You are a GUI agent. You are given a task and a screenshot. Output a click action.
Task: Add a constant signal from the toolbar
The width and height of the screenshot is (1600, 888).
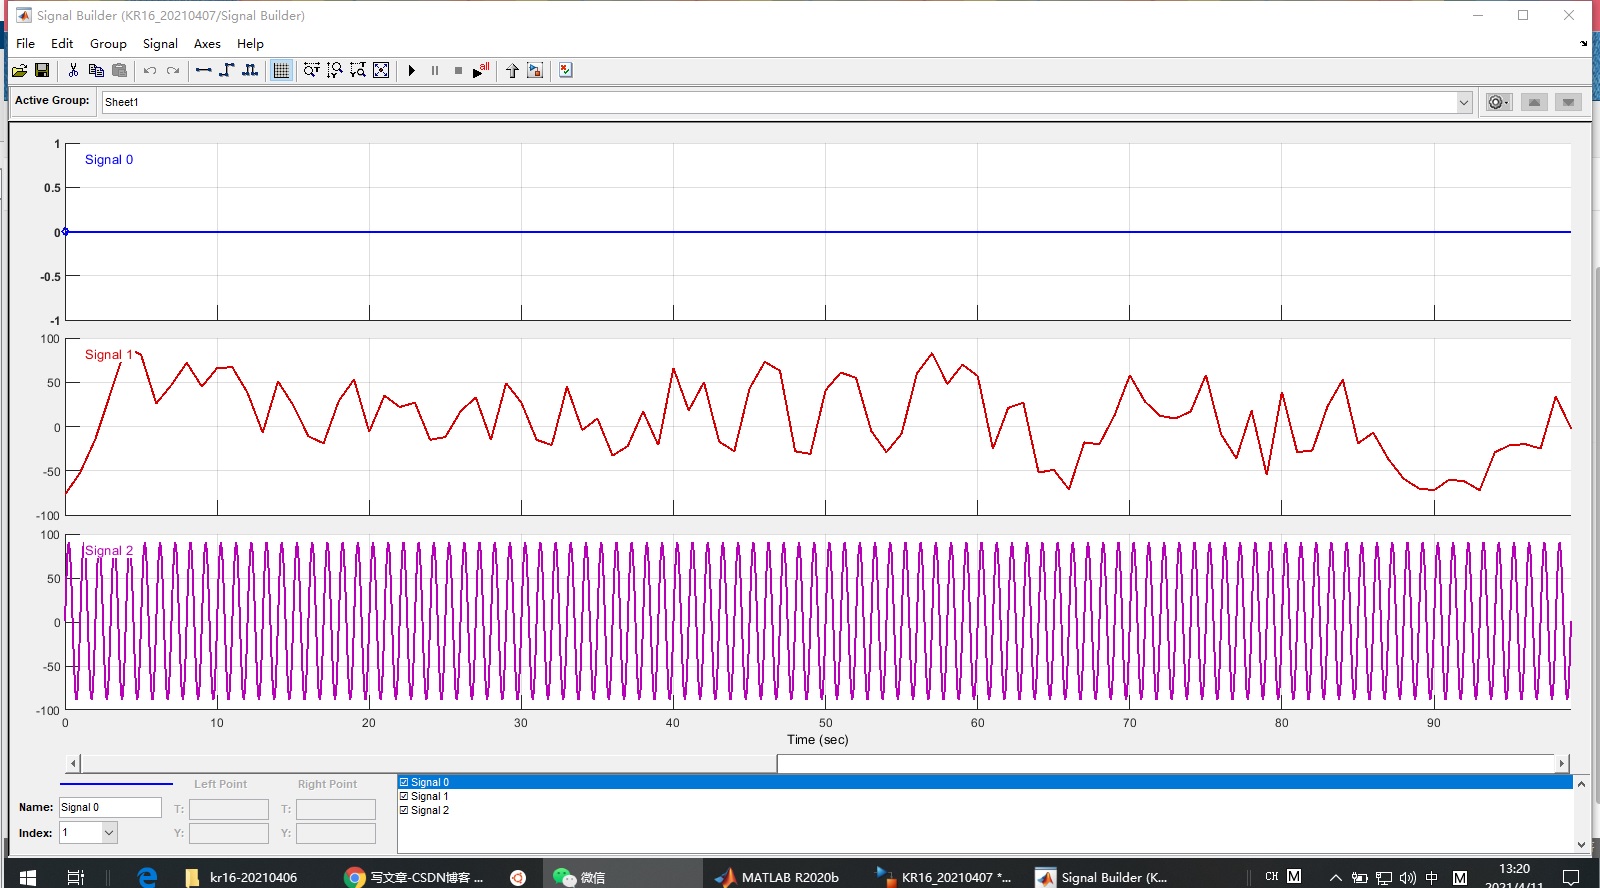coord(204,70)
